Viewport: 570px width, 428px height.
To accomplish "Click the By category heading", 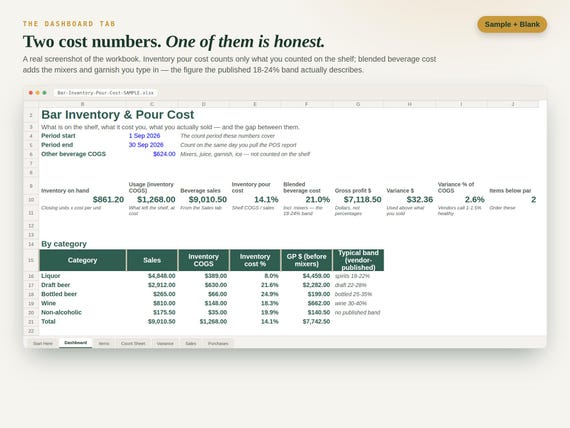I will [64, 244].
